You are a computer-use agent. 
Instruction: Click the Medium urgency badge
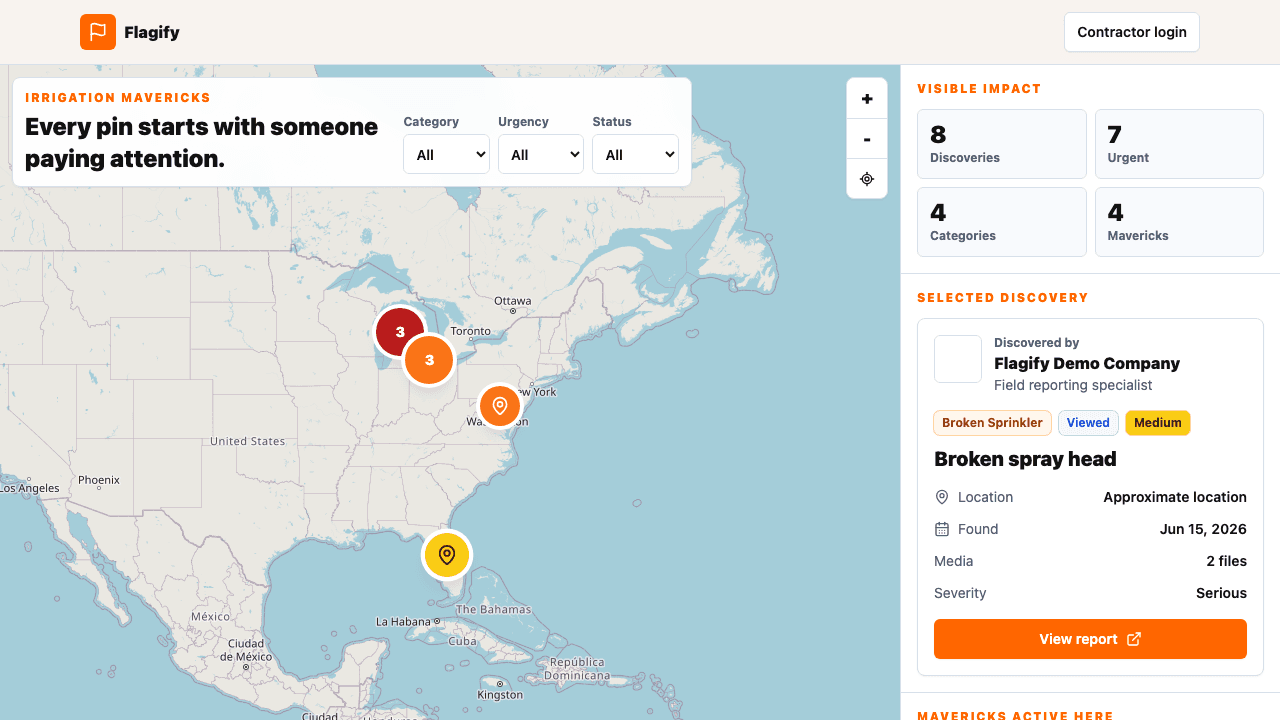pos(1158,423)
